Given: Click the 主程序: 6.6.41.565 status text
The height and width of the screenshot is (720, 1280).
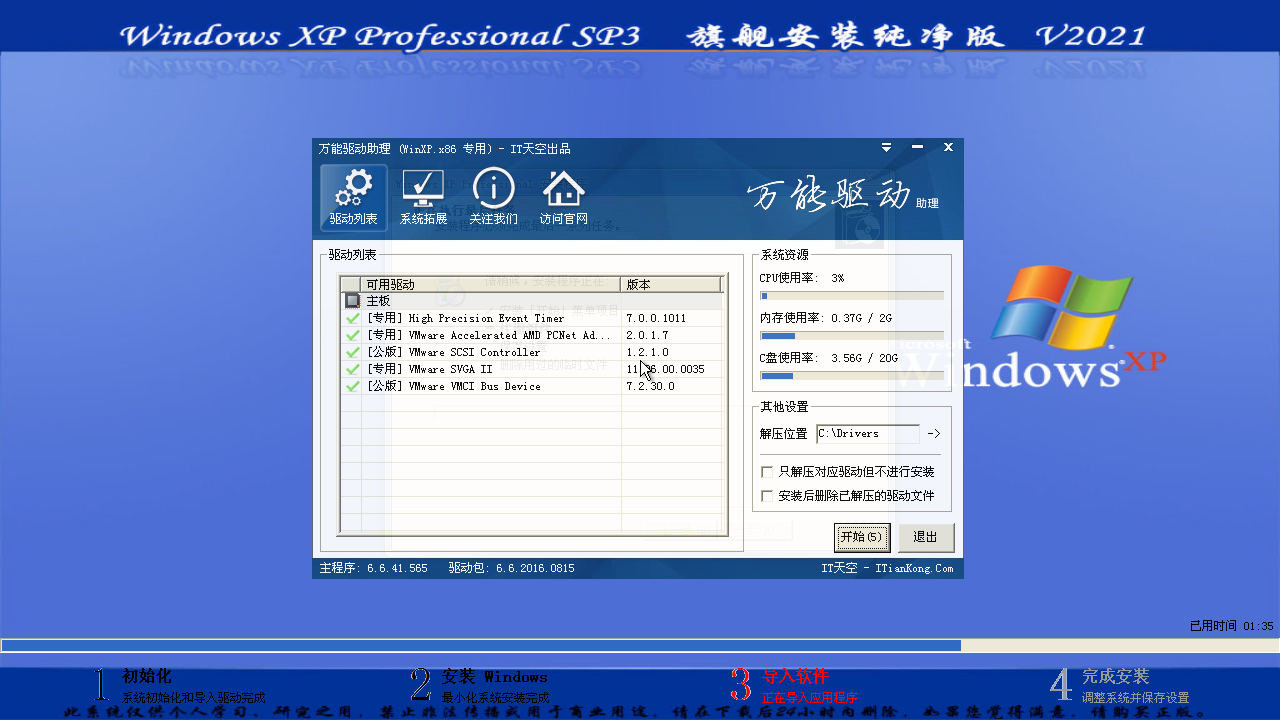Looking at the screenshot, I should pos(373,568).
